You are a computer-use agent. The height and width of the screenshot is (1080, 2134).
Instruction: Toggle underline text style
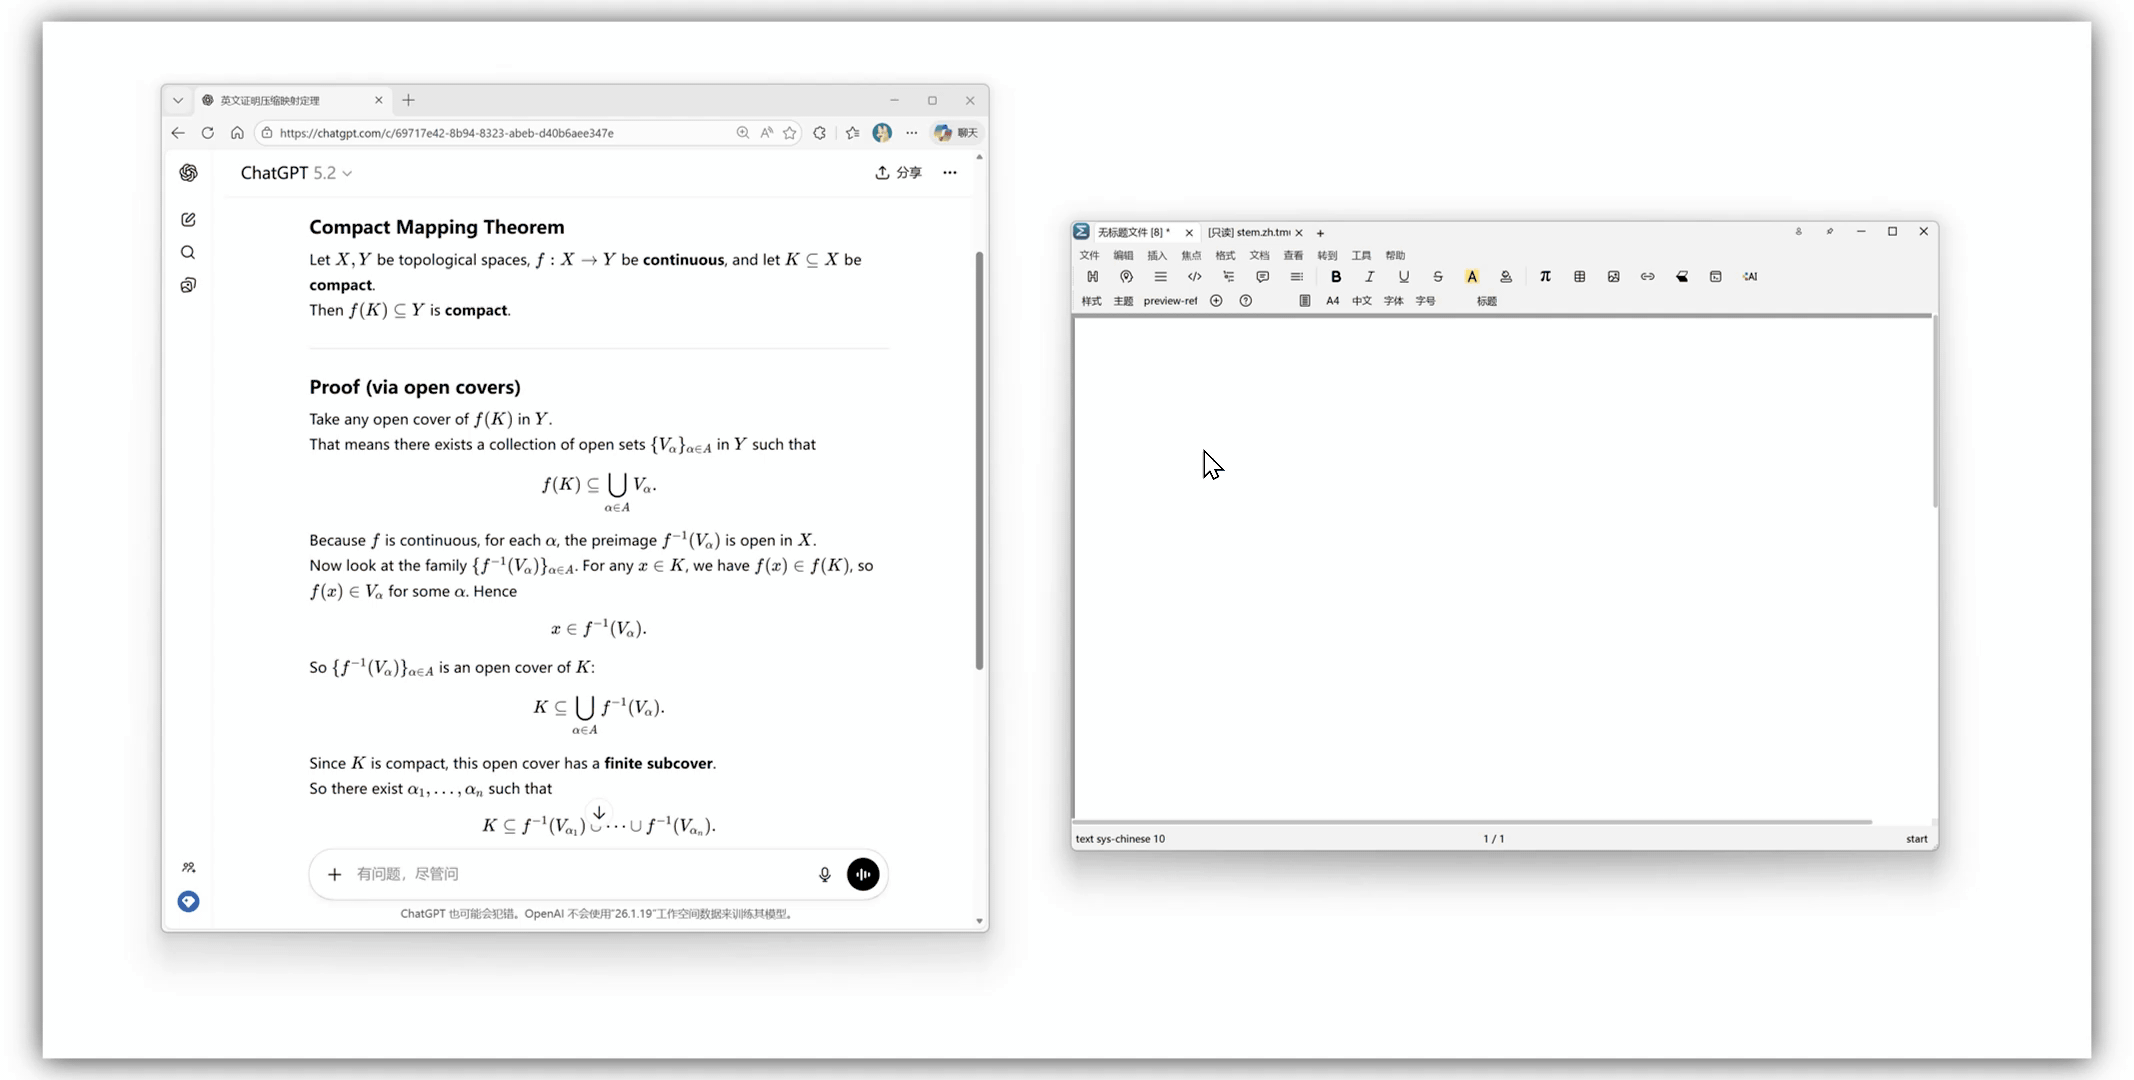coord(1403,277)
